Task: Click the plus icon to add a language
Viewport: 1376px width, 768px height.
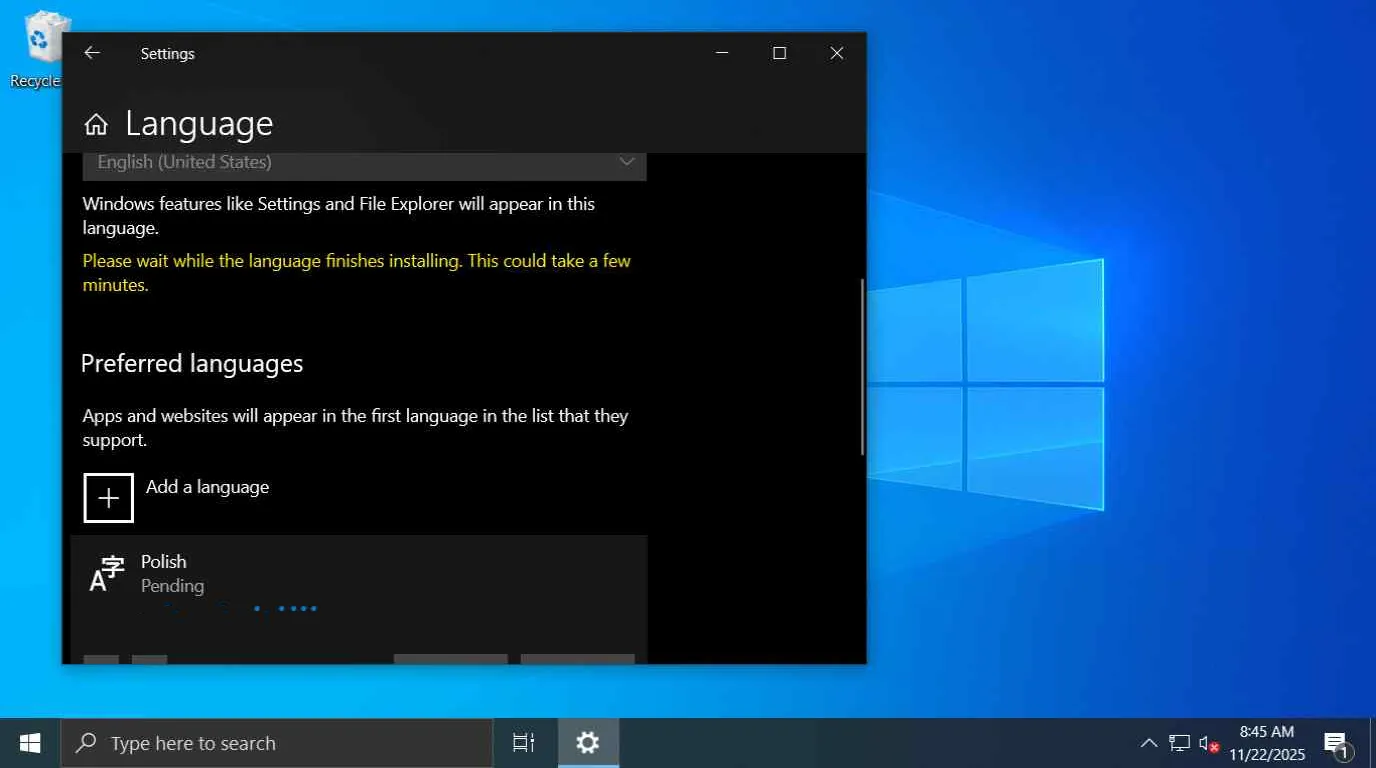Action: (x=108, y=498)
